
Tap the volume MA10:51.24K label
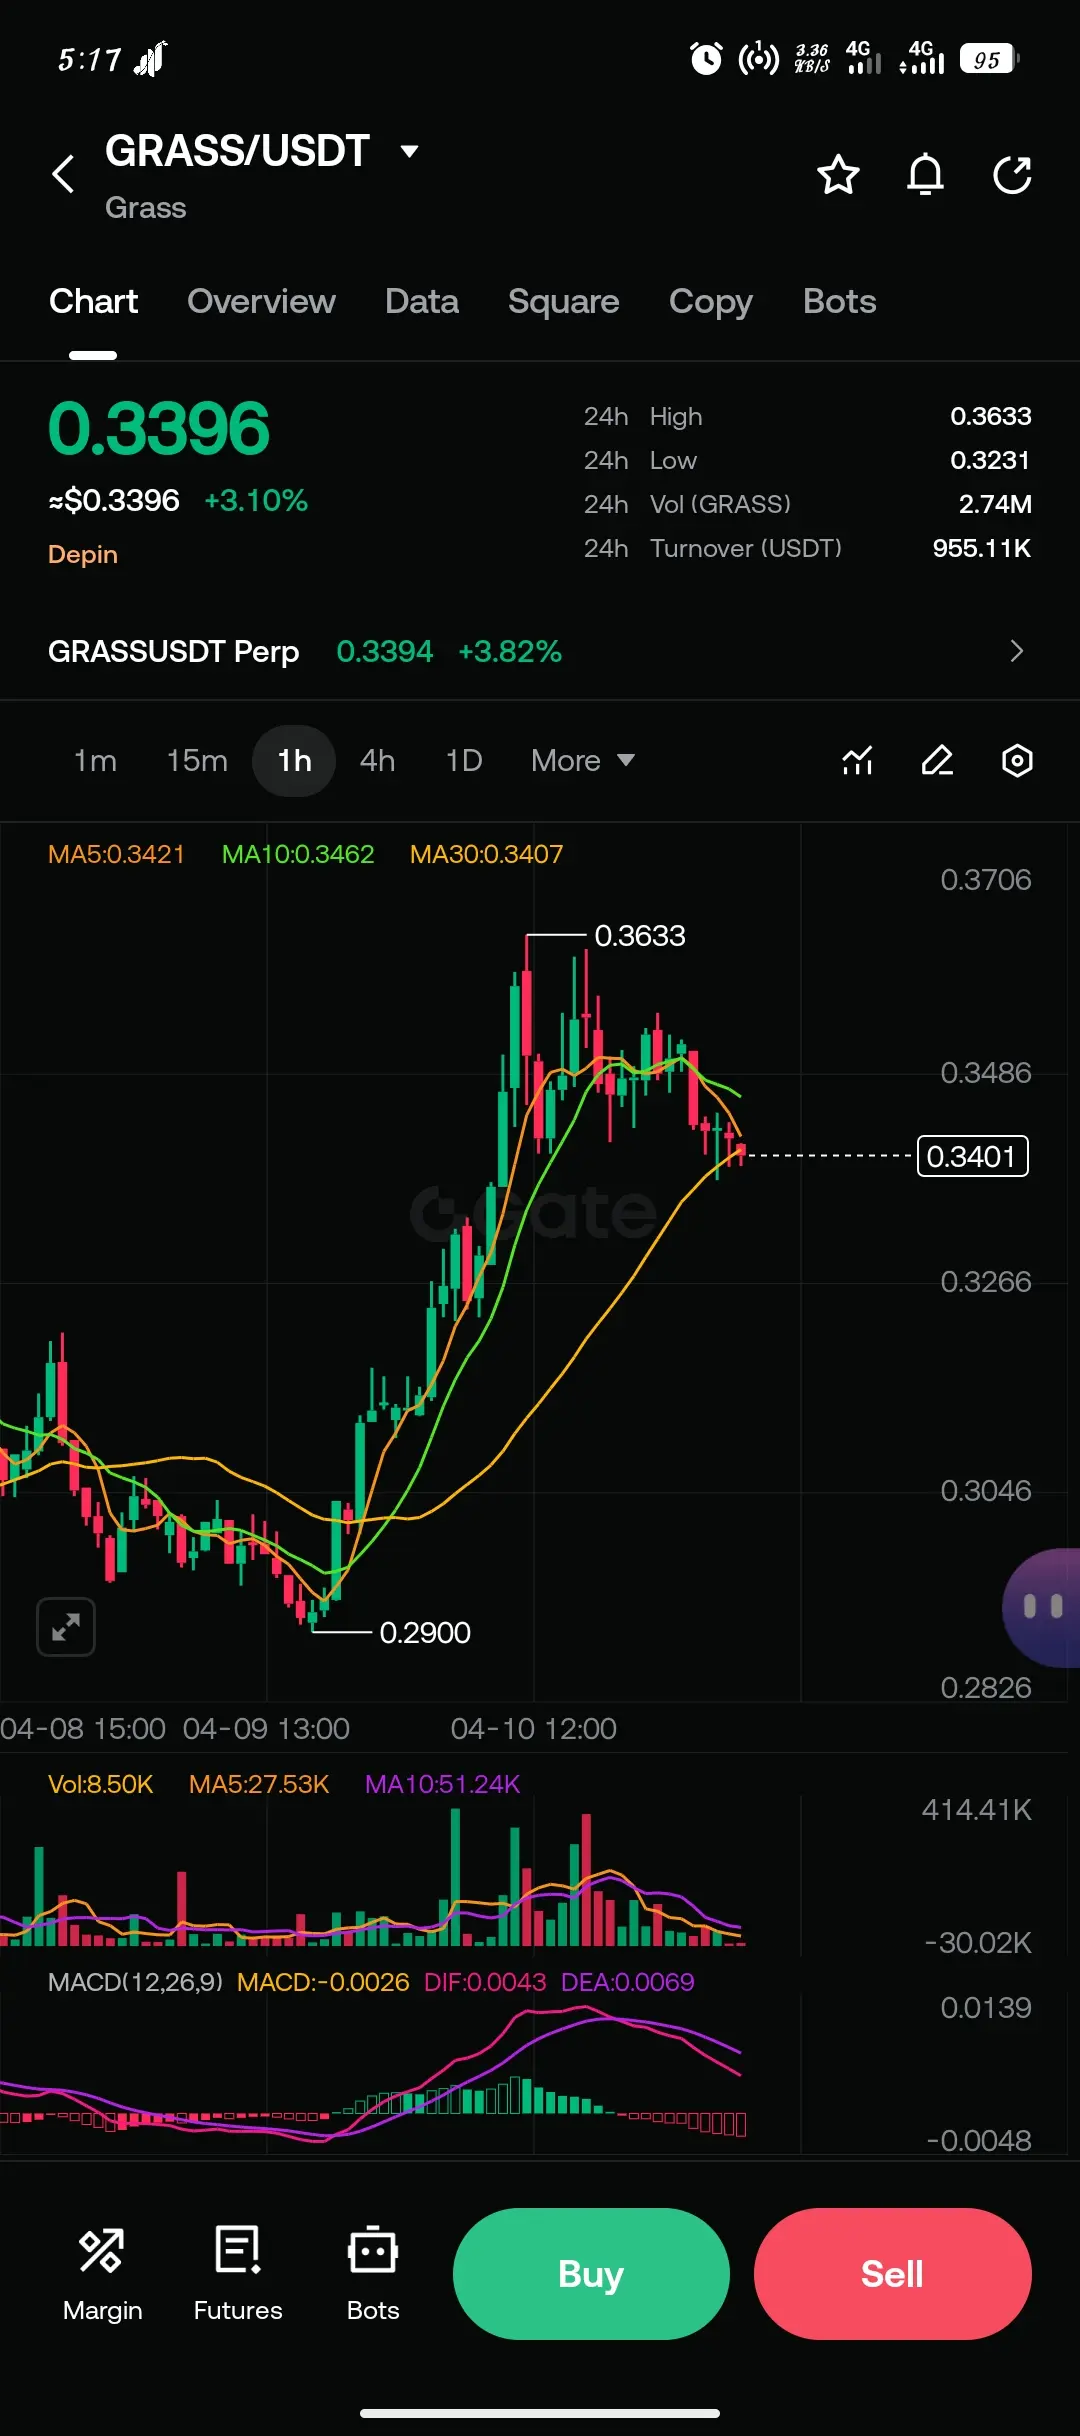[443, 1784]
